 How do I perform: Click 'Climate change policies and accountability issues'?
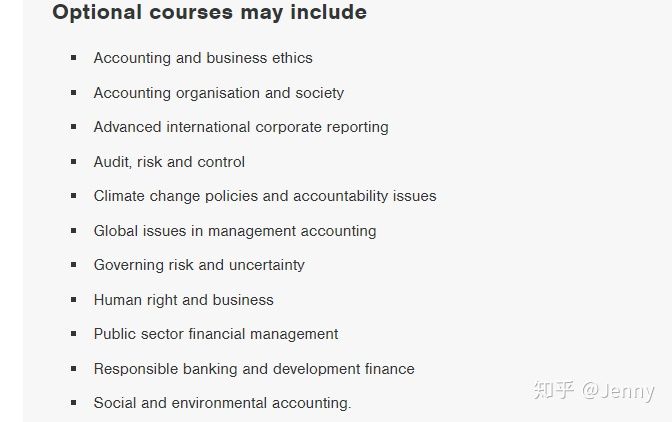click(265, 196)
